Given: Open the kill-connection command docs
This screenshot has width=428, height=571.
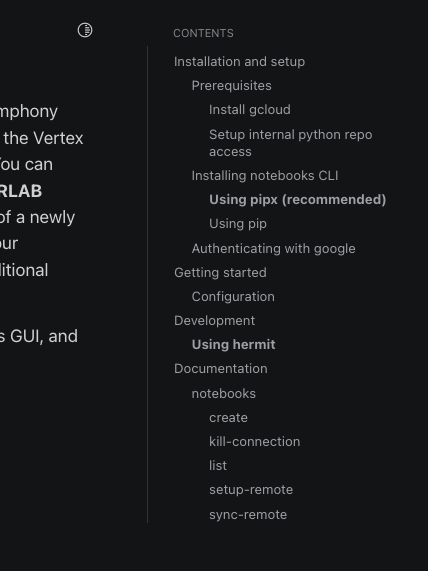Looking at the screenshot, I should 254,441.
